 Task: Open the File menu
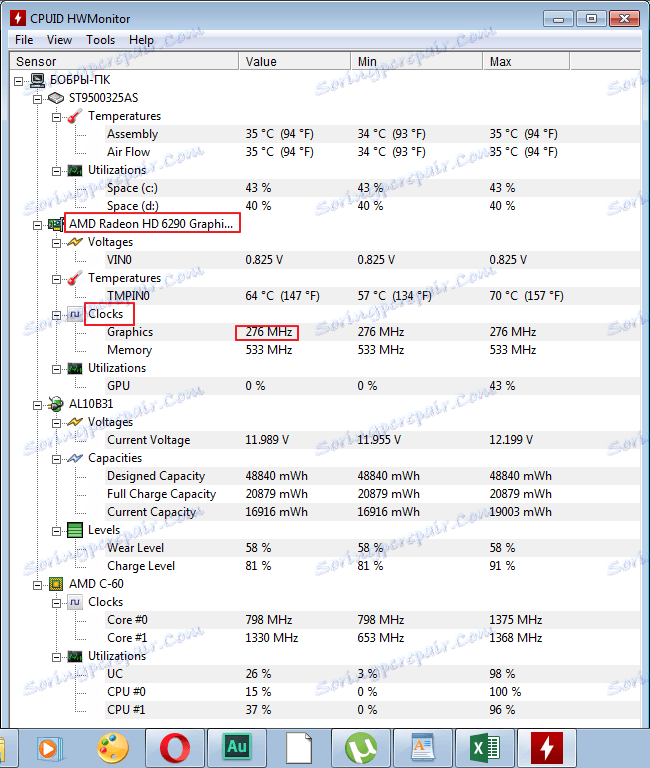tap(24, 40)
